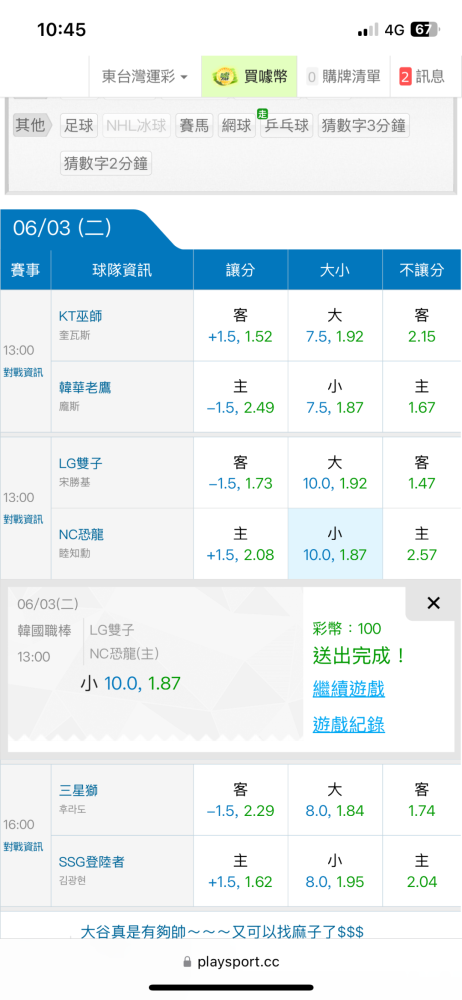Select the 網球 sport tab
462x1000 pixels.
pyautogui.click(x=236, y=126)
